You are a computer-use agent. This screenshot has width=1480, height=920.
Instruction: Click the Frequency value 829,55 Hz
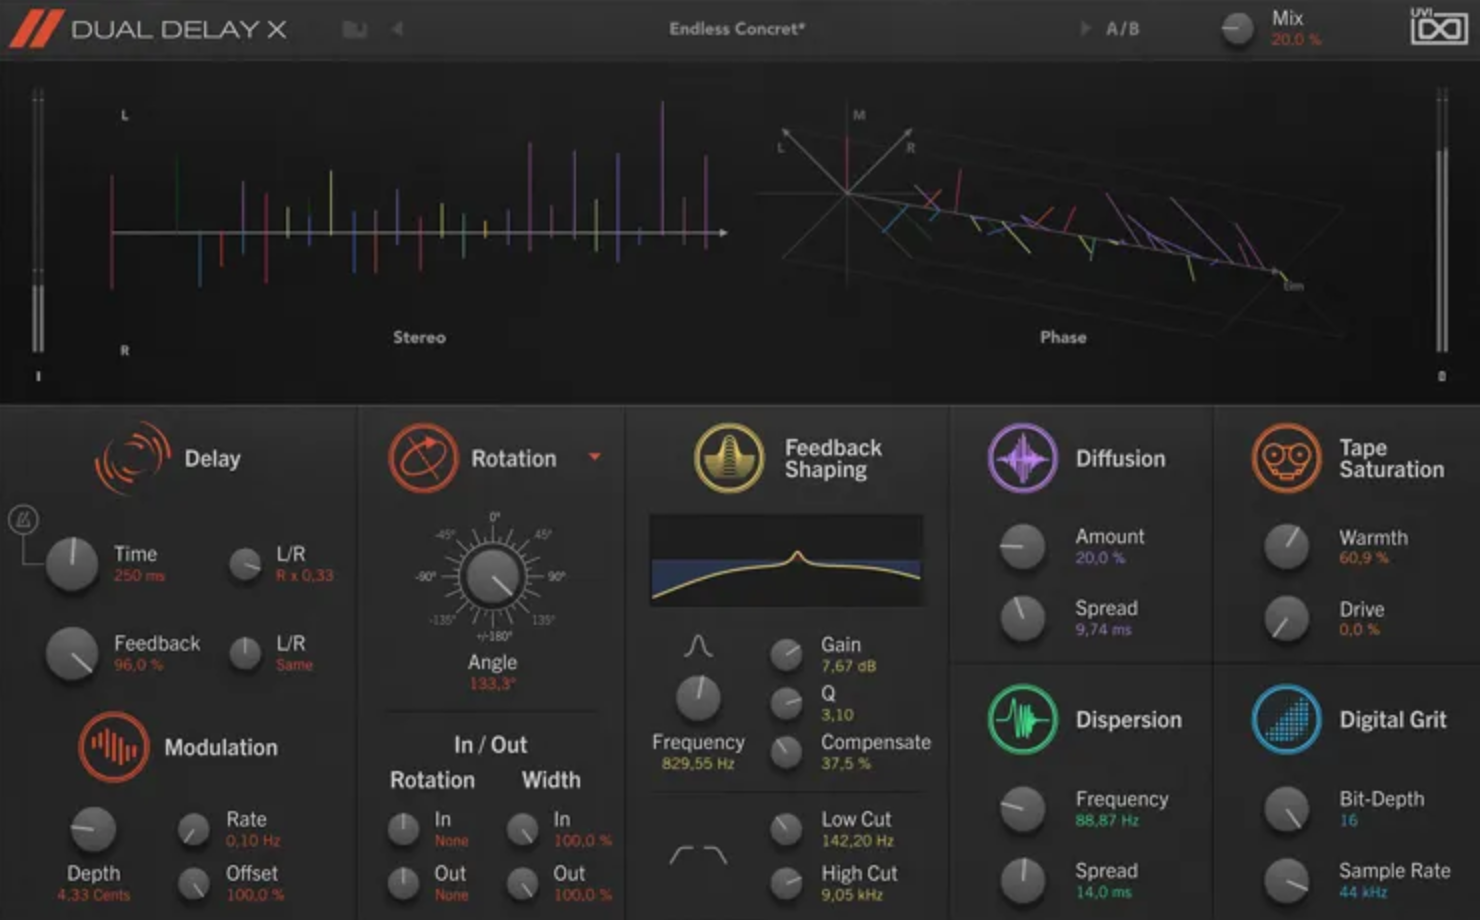click(698, 764)
